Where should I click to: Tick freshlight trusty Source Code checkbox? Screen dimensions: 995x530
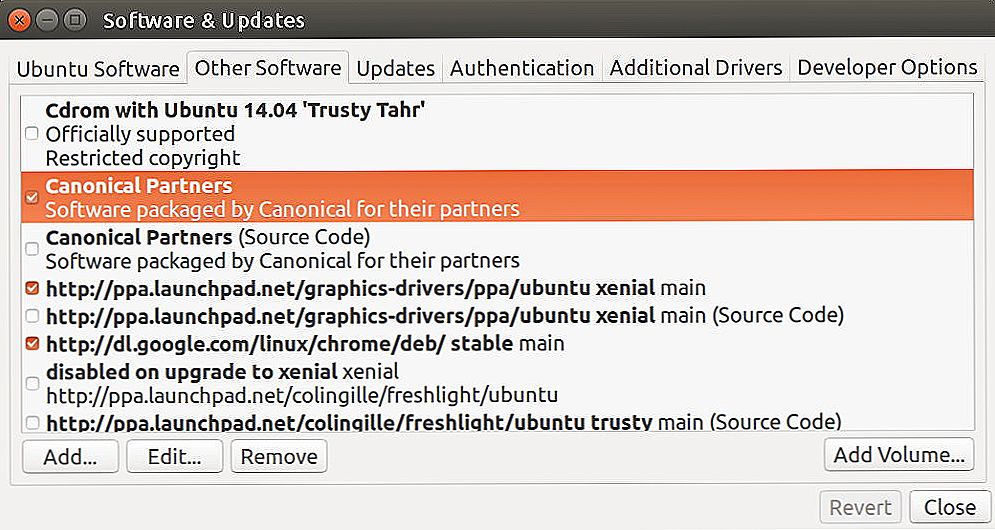pyautogui.click(x=32, y=422)
